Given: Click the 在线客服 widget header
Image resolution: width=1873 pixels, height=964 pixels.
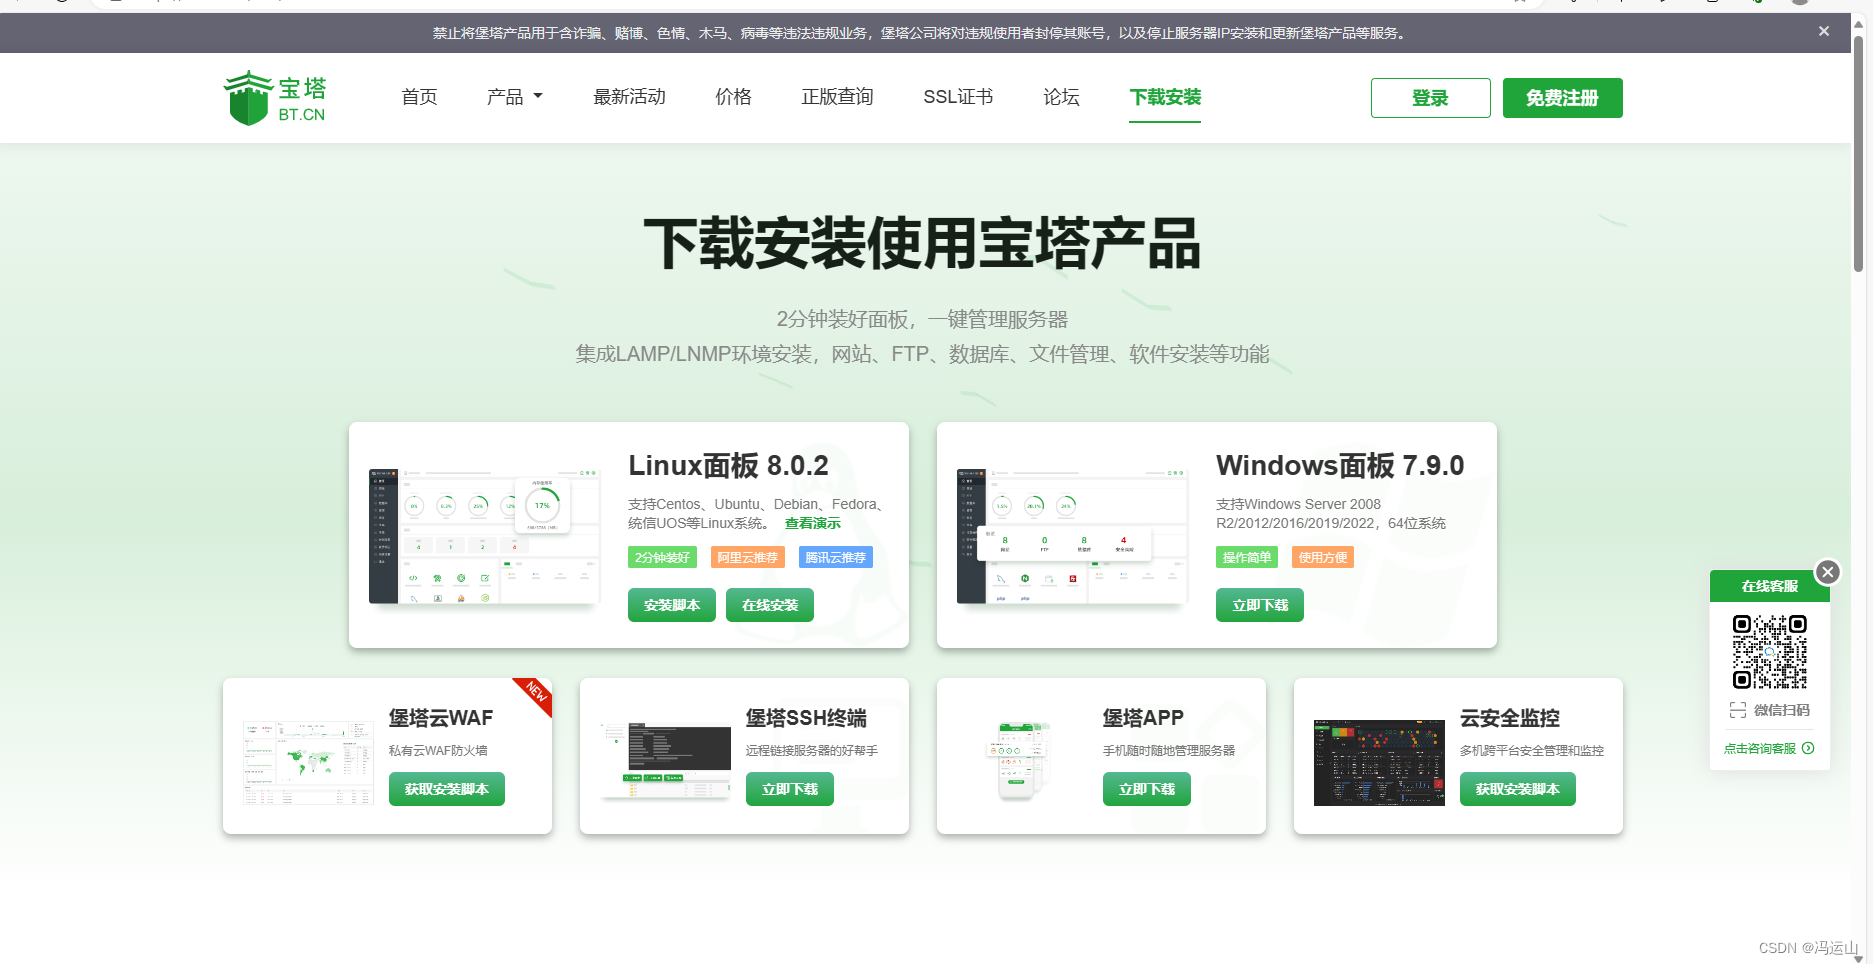Looking at the screenshot, I should click(x=1770, y=586).
